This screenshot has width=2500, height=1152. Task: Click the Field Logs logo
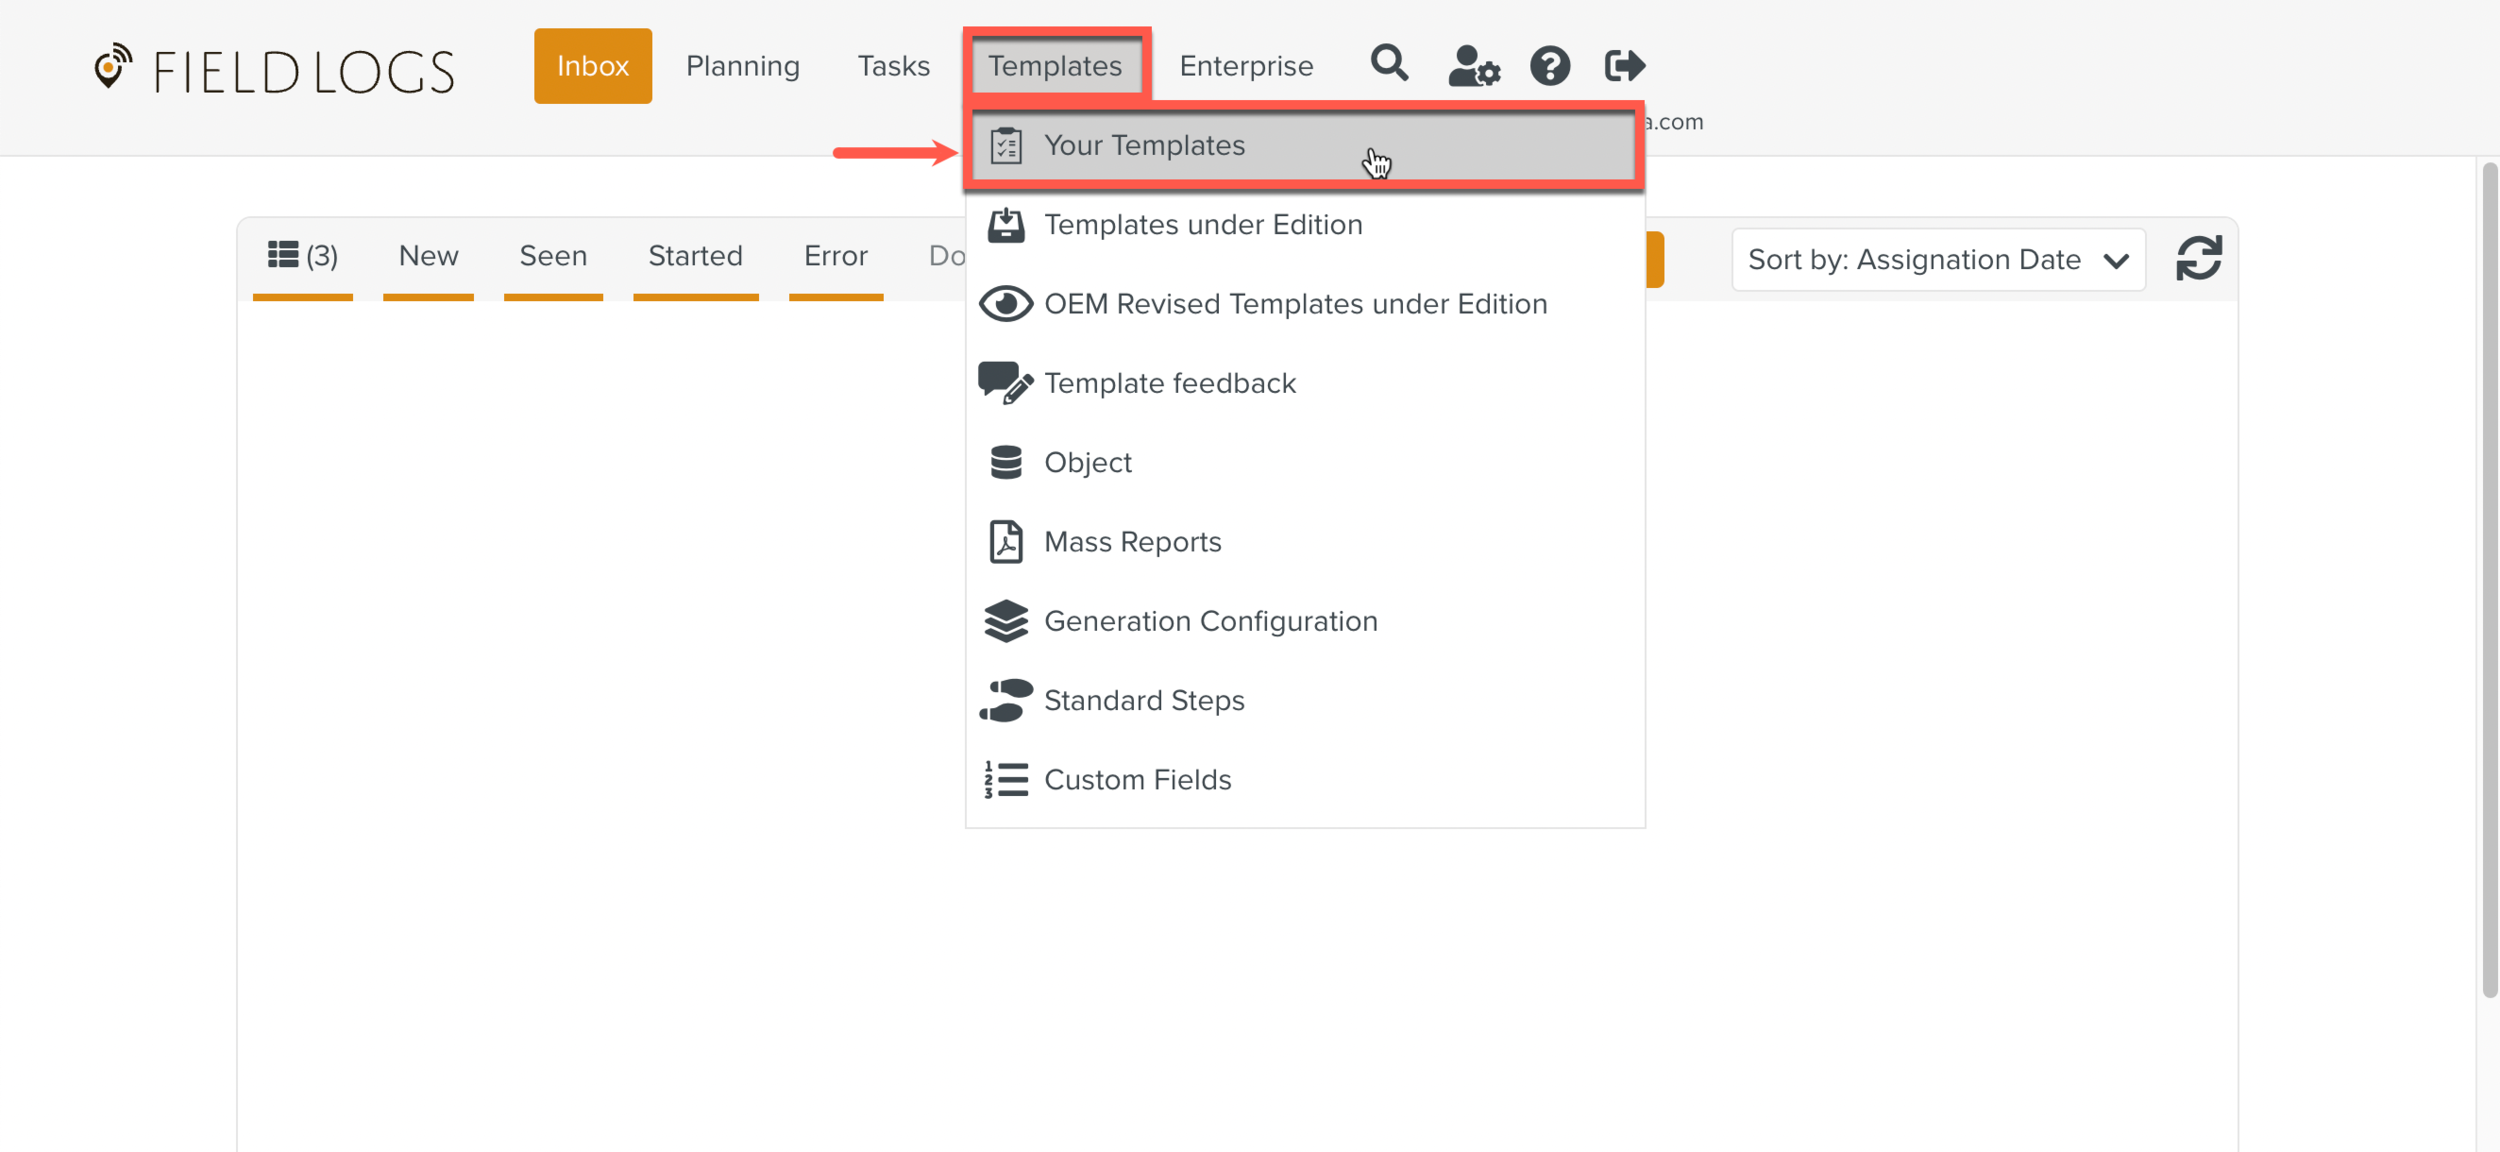[x=275, y=70]
